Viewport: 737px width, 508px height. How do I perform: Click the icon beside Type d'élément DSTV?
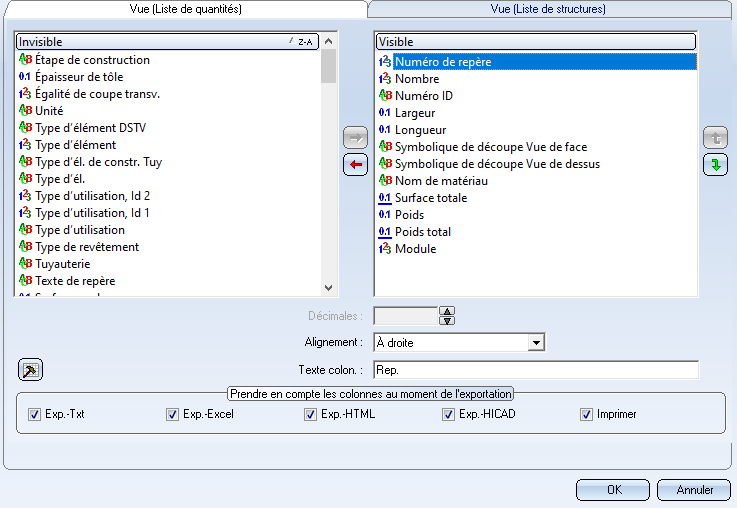tap(25, 127)
